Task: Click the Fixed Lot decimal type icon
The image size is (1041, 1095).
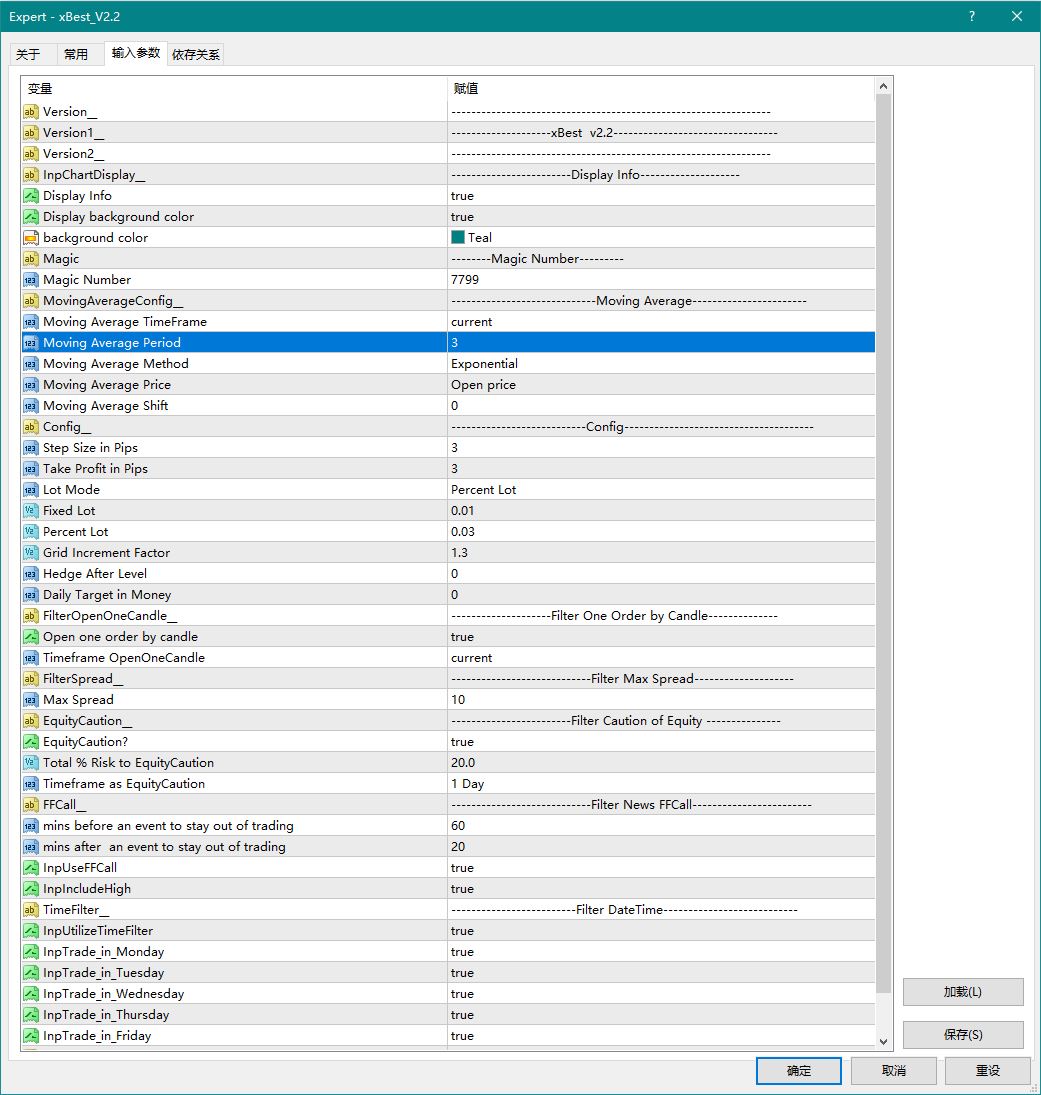Action: coord(30,511)
